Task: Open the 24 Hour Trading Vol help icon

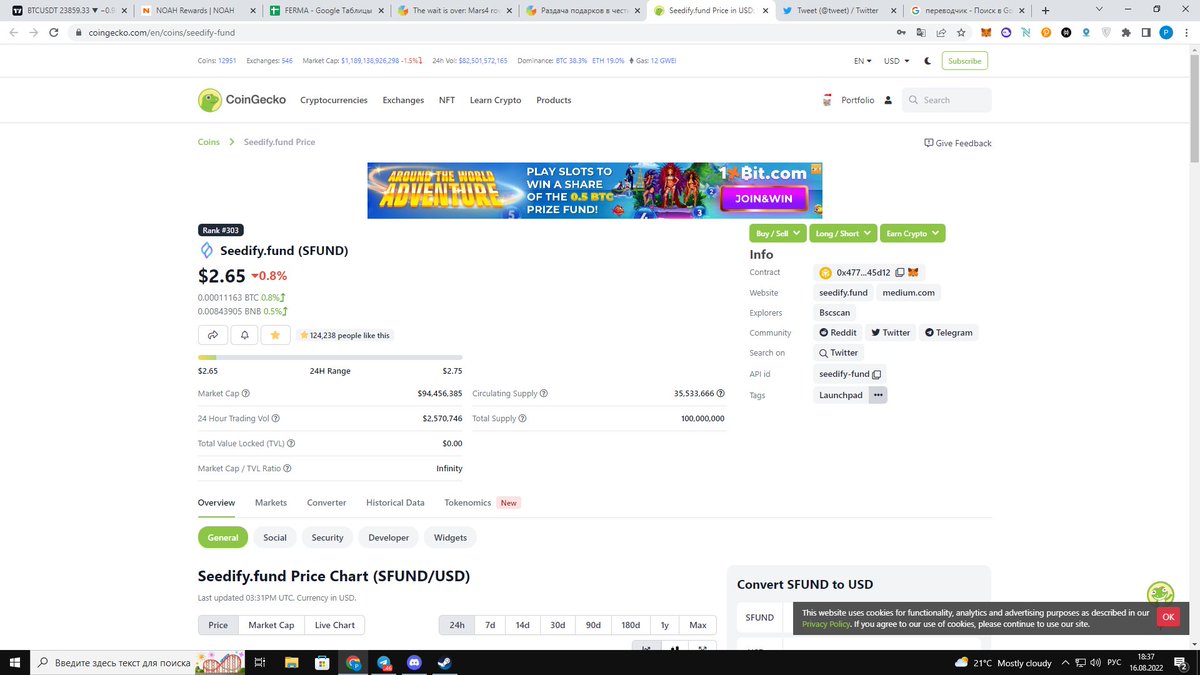Action: click(276, 419)
